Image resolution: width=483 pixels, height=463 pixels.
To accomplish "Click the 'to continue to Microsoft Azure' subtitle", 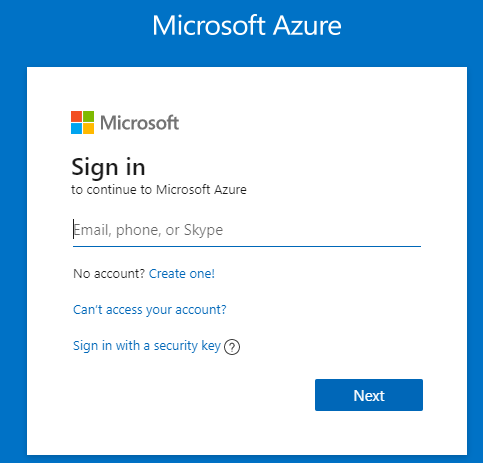I will [x=159, y=190].
